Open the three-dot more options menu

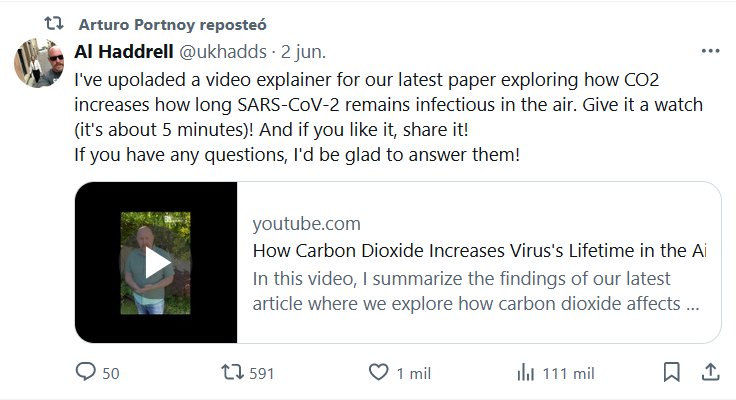tap(709, 50)
